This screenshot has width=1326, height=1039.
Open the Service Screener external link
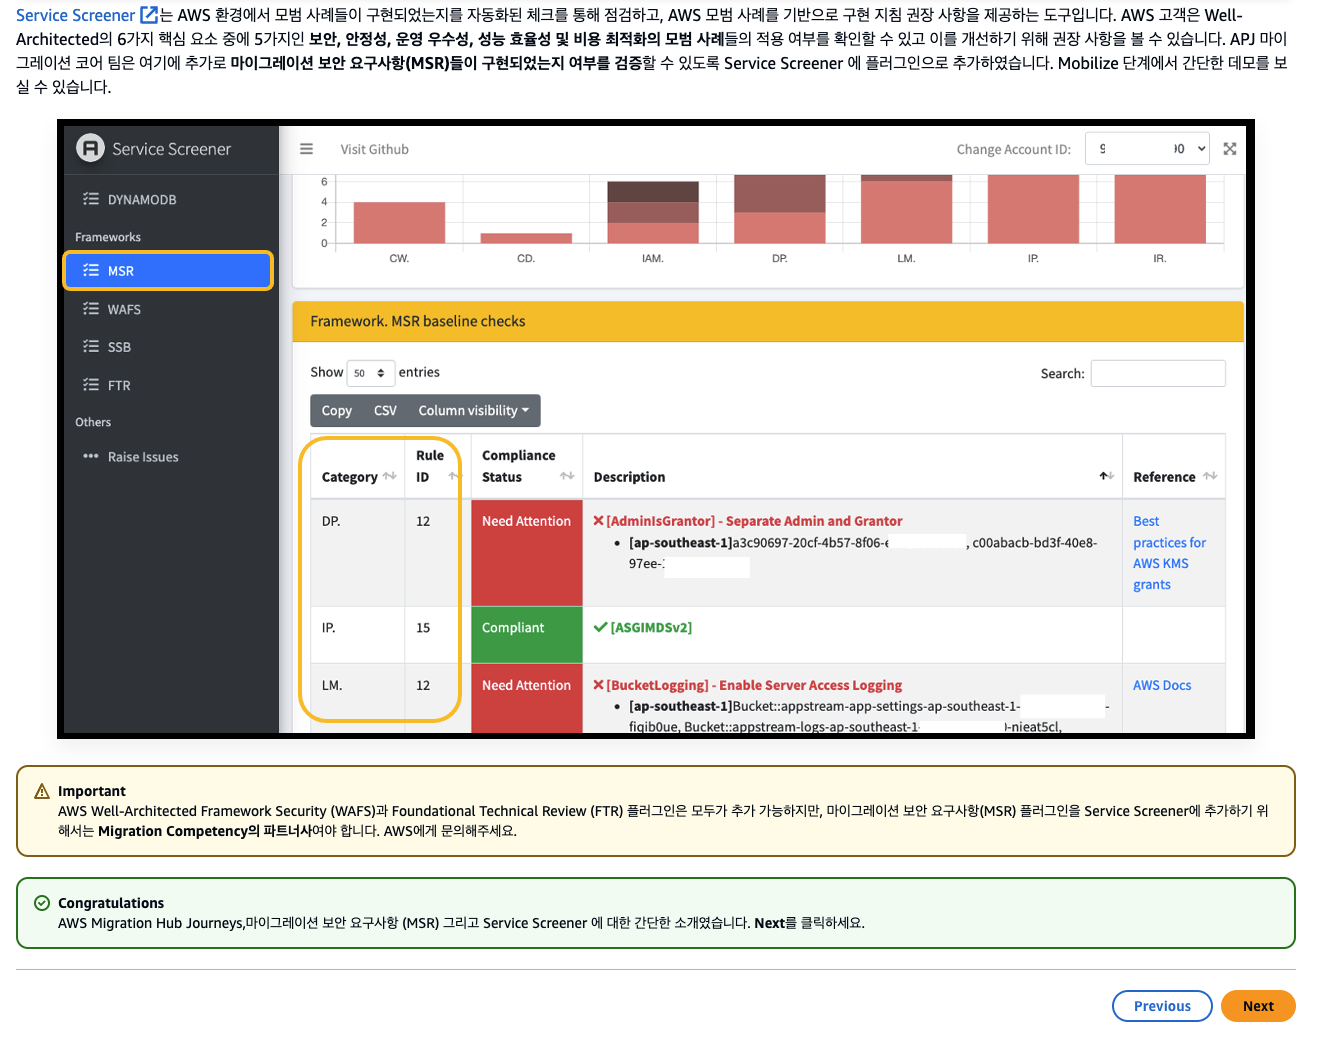coord(87,15)
